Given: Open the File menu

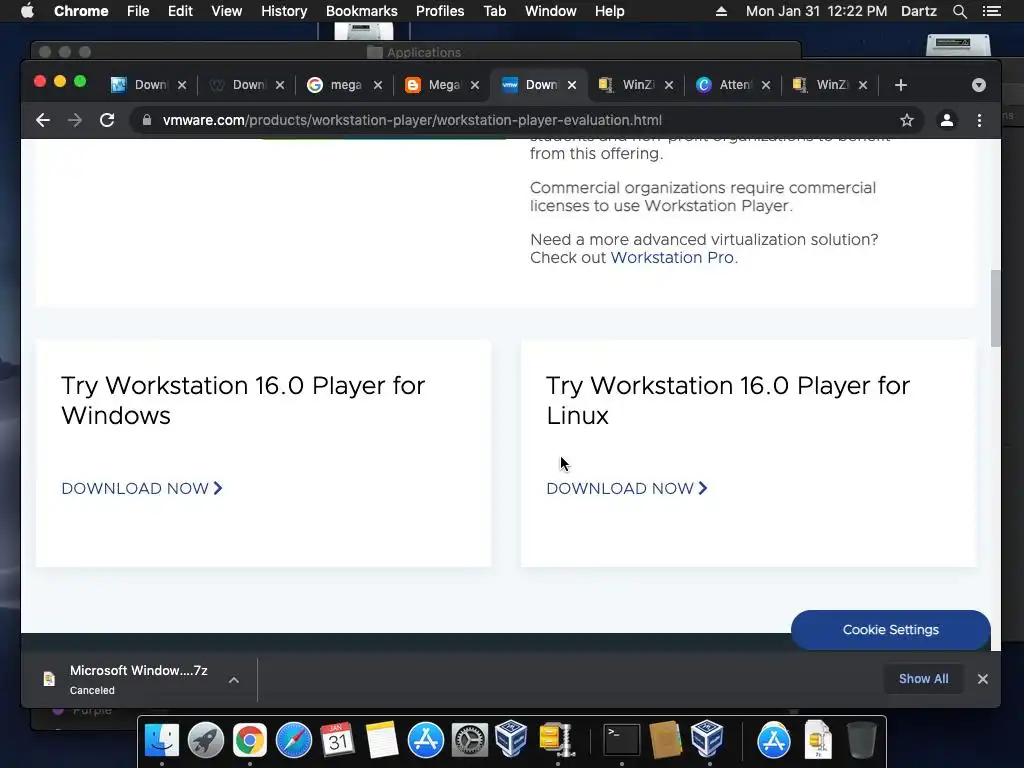Looking at the screenshot, I should tap(138, 11).
